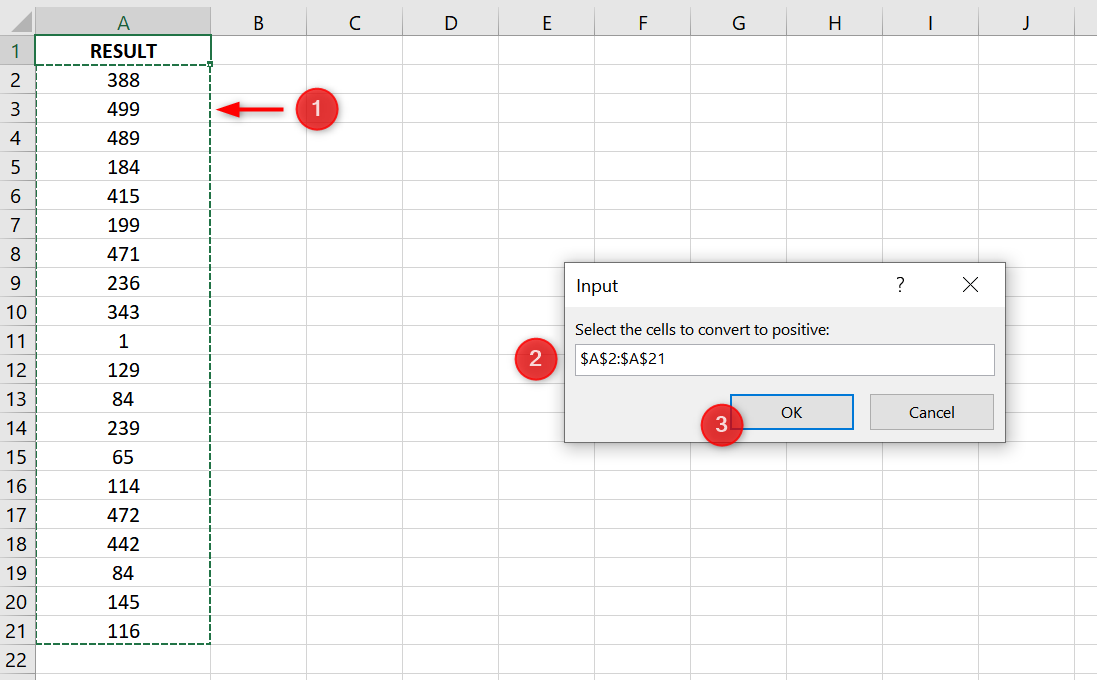Select the cell with value 1

(122, 341)
